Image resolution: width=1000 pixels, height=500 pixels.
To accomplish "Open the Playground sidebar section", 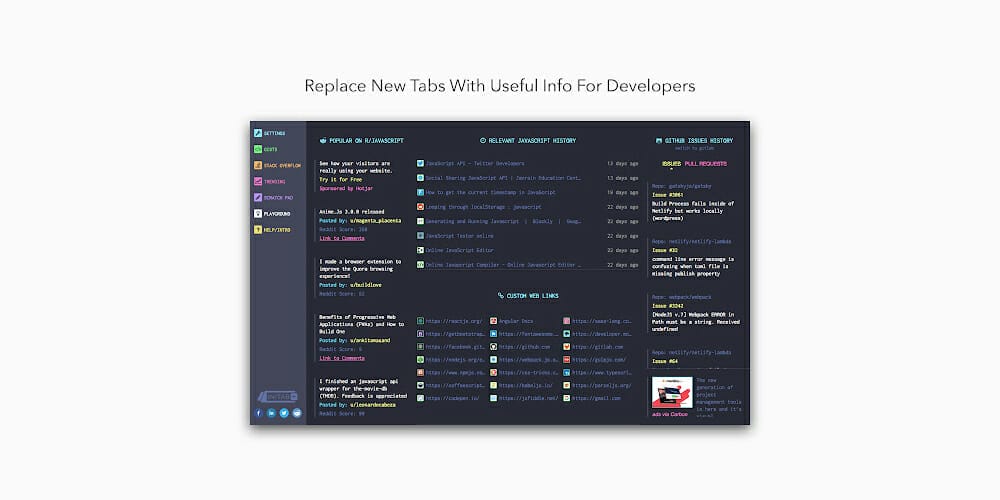I will 272,214.
